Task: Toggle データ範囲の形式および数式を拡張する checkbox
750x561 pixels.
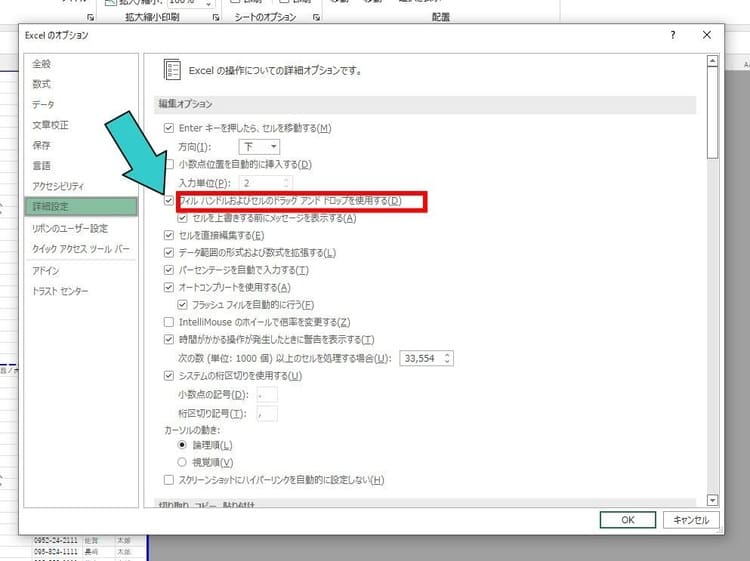Action: [x=169, y=253]
